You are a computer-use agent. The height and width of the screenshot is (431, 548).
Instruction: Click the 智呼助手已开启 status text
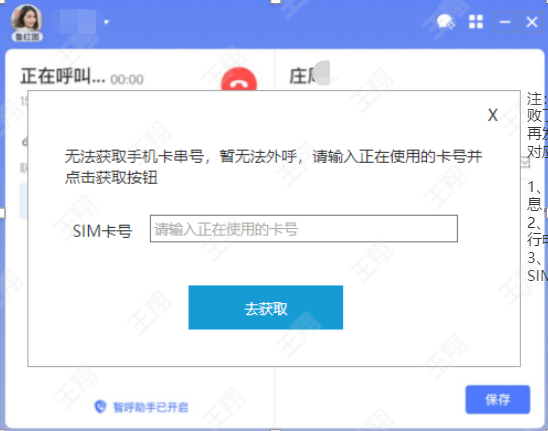click(x=150, y=407)
